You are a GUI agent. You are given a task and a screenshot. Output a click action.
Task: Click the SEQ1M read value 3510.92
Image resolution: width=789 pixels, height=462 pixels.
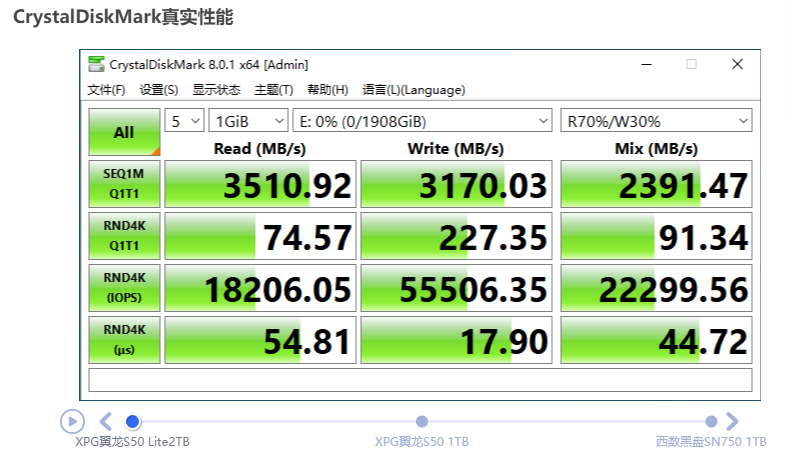(x=260, y=184)
